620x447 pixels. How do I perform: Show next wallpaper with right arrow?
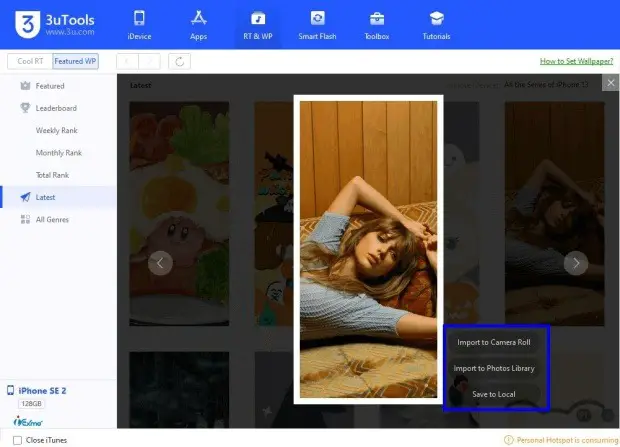576,263
